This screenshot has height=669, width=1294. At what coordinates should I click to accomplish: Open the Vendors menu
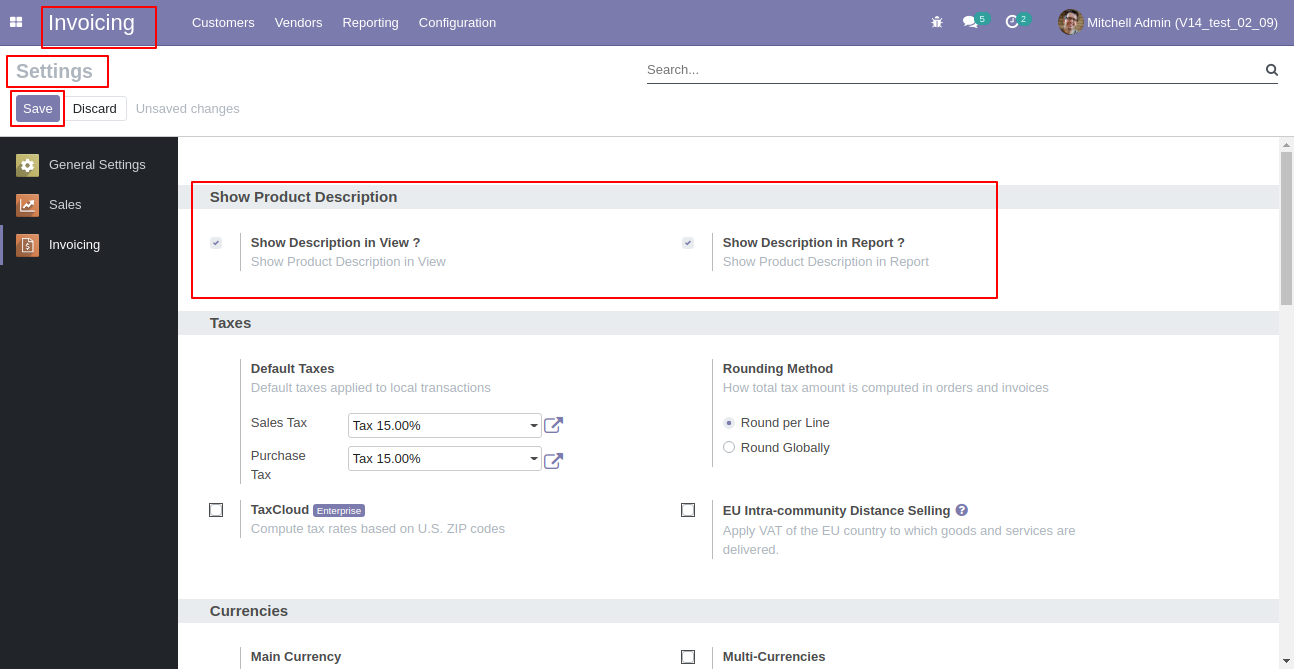pos(299,22)
